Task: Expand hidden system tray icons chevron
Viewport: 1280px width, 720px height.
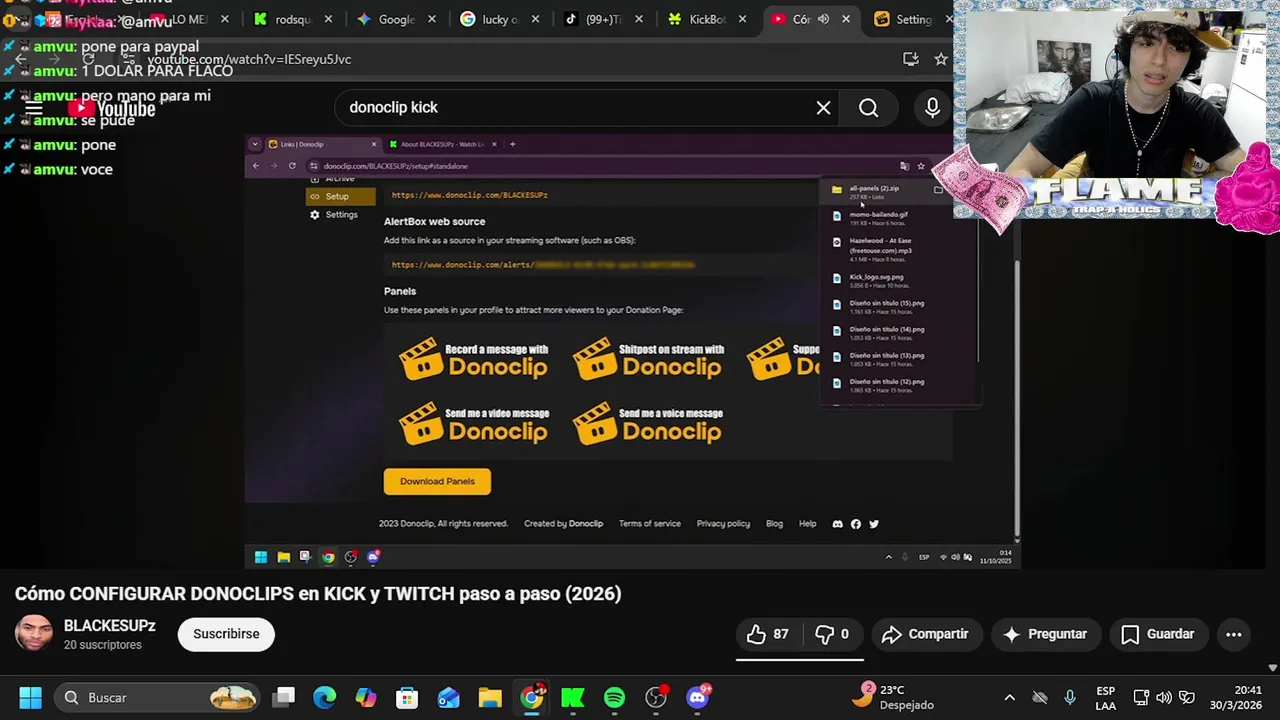Action: 1010,697
